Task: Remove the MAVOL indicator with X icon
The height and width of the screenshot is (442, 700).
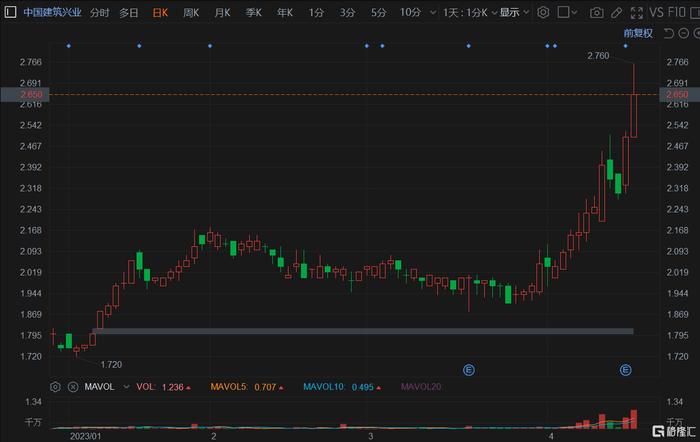Action: [73, 387]
